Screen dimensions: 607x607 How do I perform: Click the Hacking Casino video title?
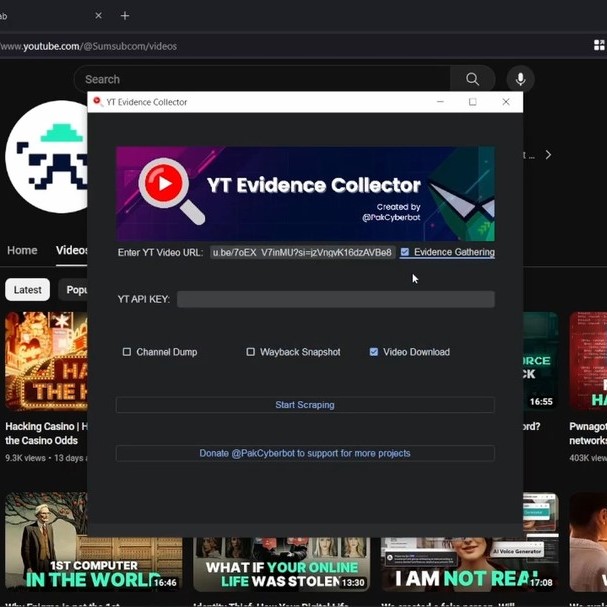(x=46, y=433)
